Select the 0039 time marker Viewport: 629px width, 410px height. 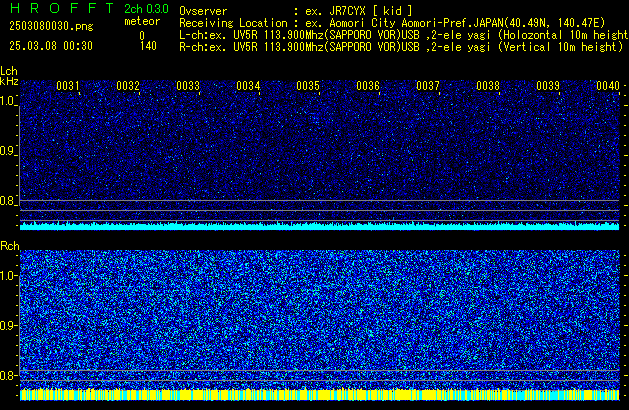point(548,86)
